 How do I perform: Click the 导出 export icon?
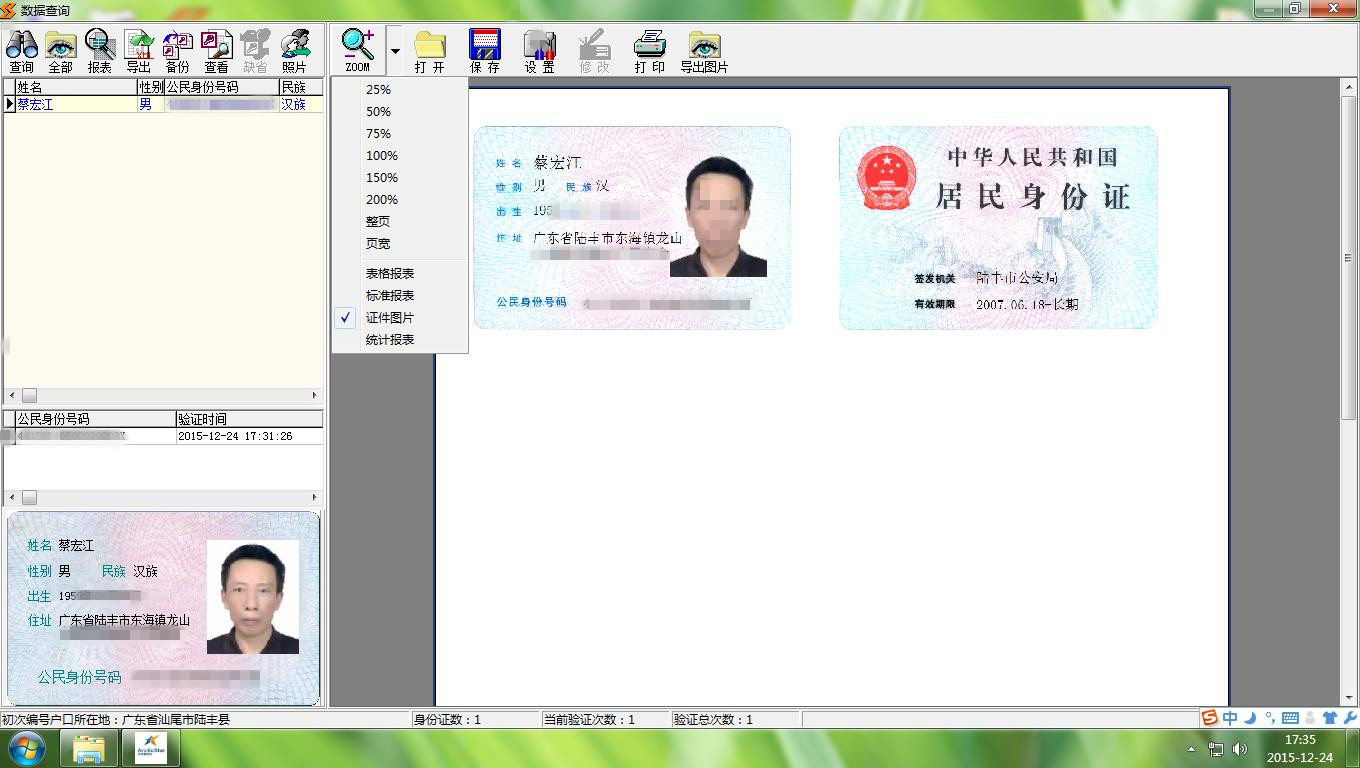point(139,50)
